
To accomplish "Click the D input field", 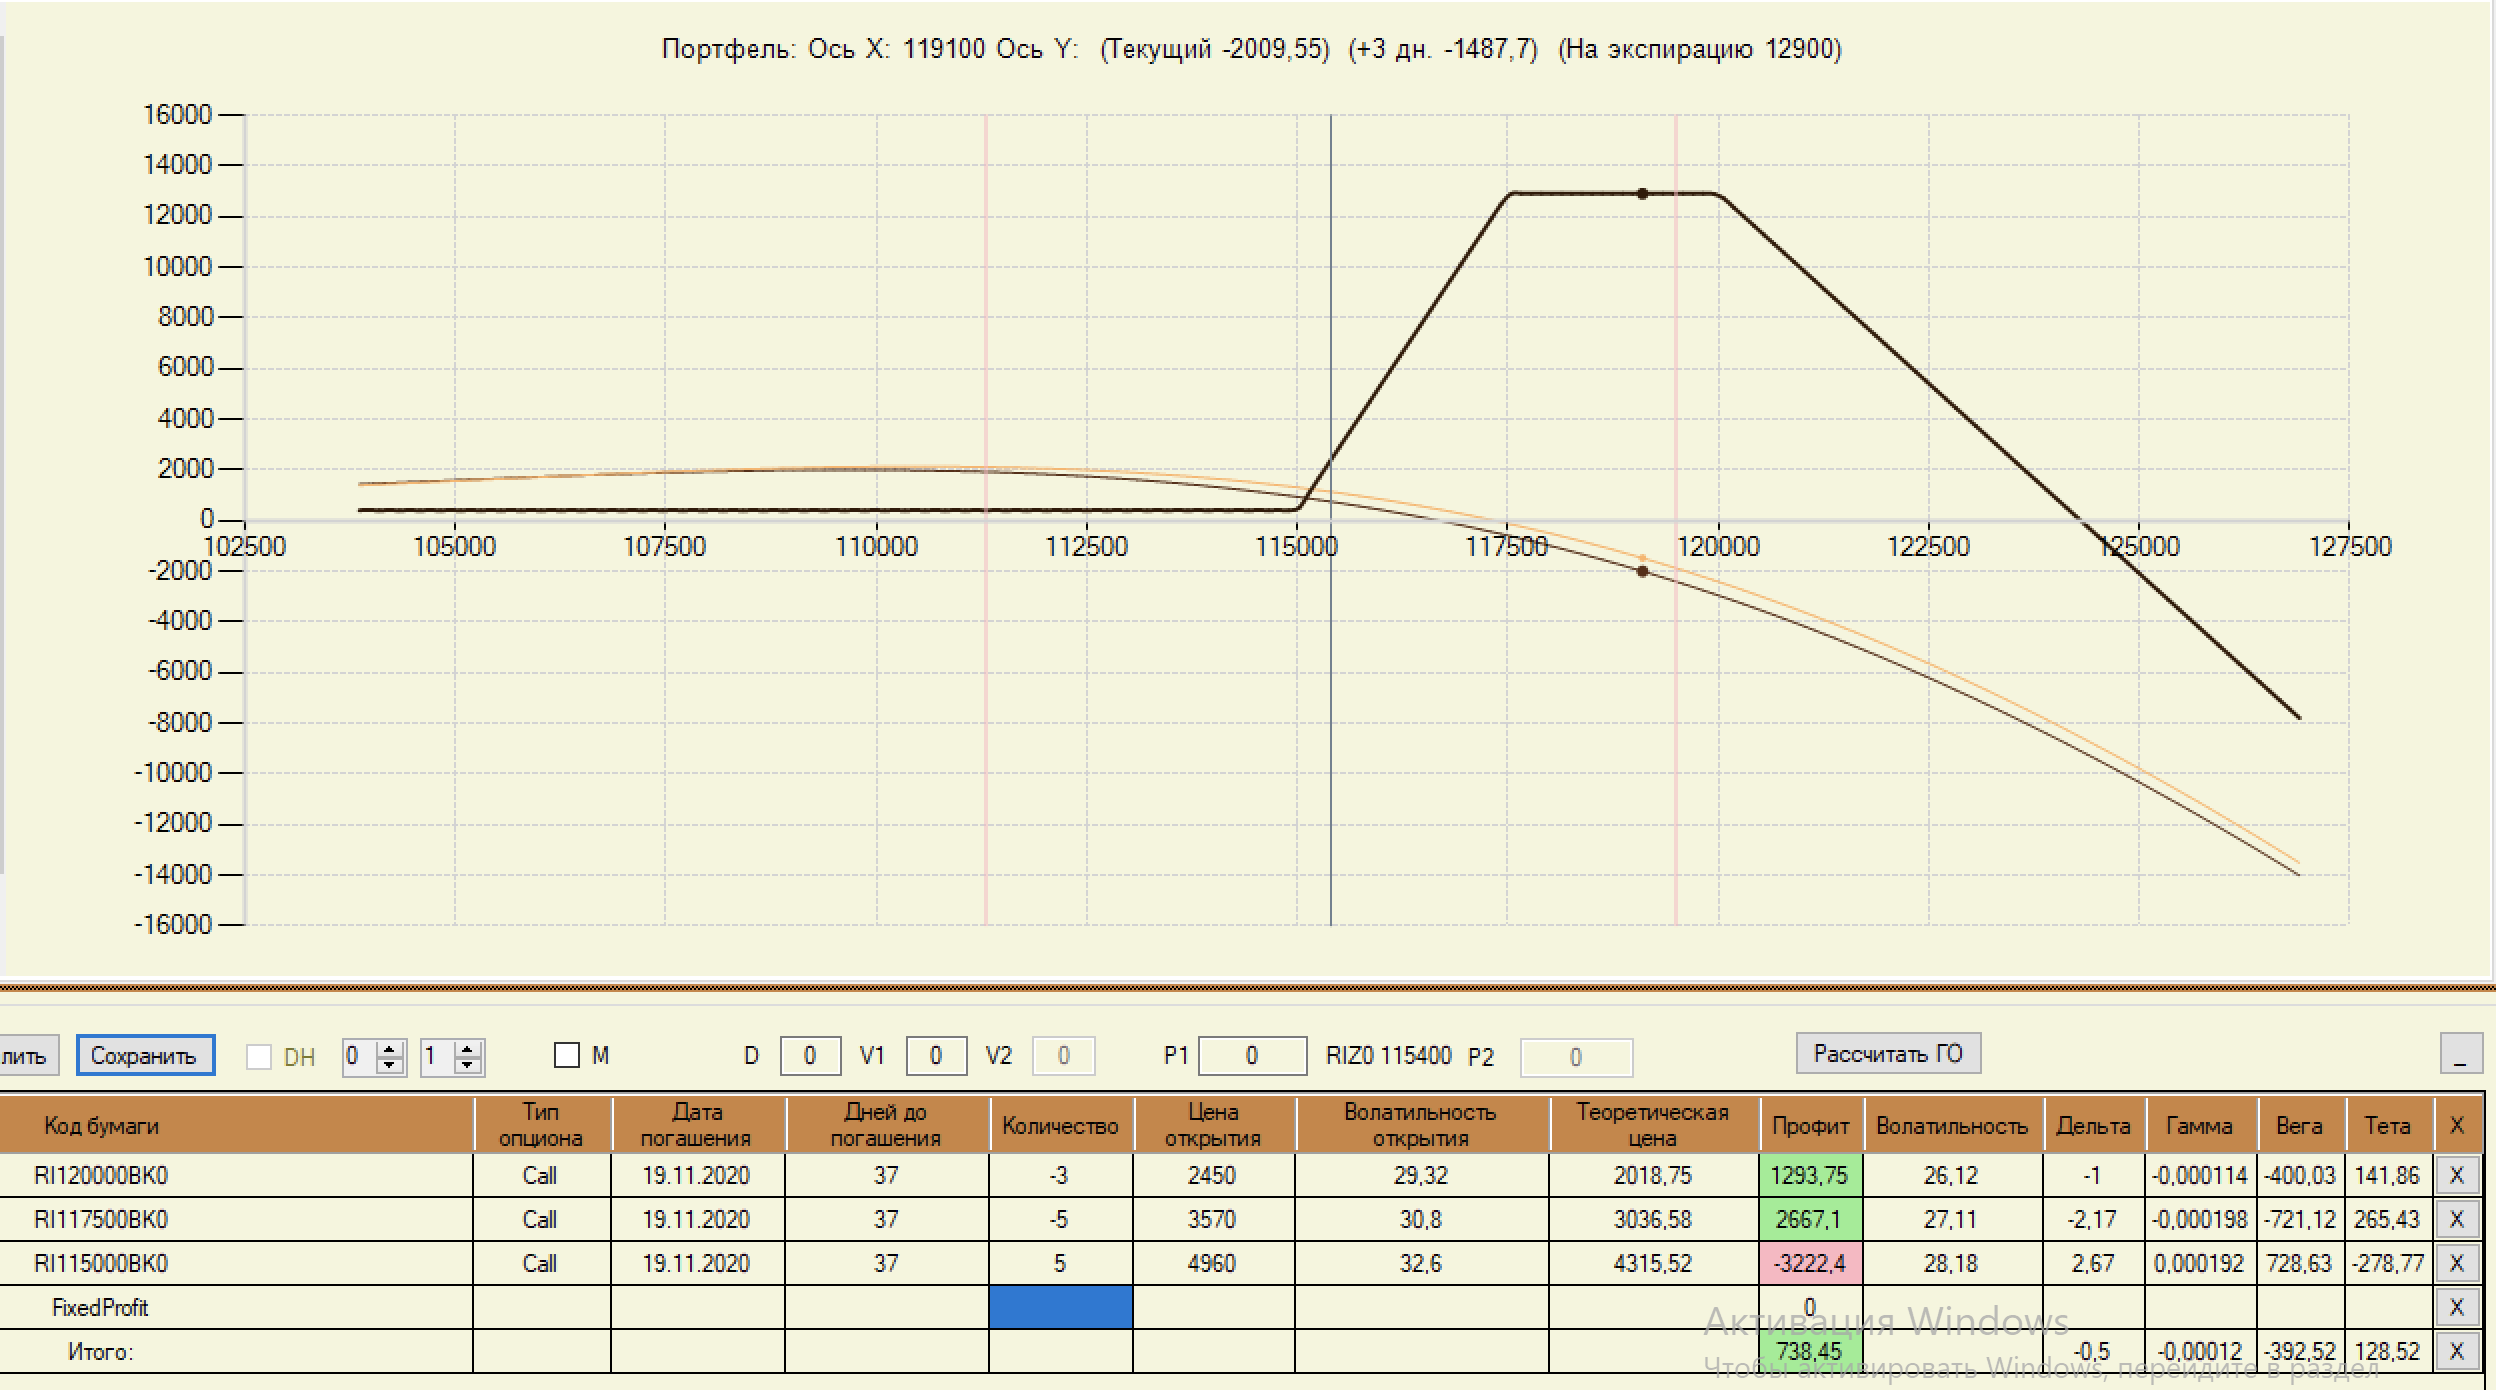I will [809, 1056].
